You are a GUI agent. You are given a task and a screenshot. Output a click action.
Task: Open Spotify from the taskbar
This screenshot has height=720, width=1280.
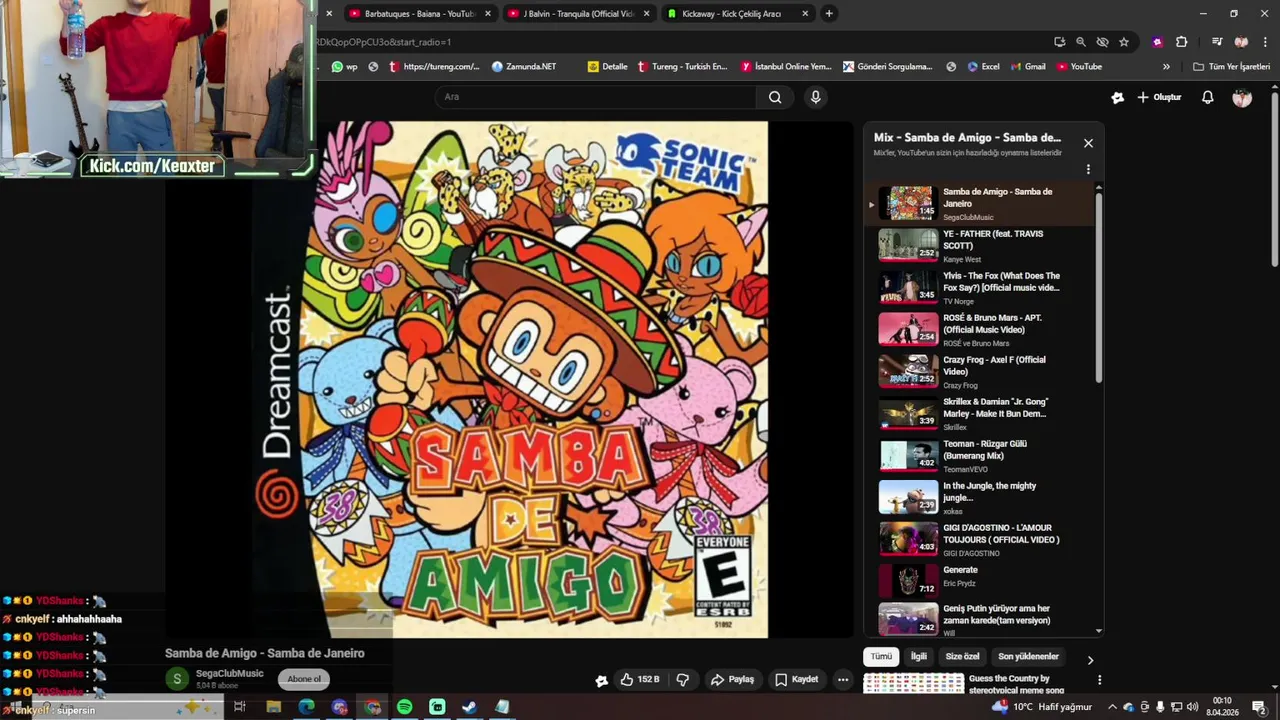[x=404, y=707]
